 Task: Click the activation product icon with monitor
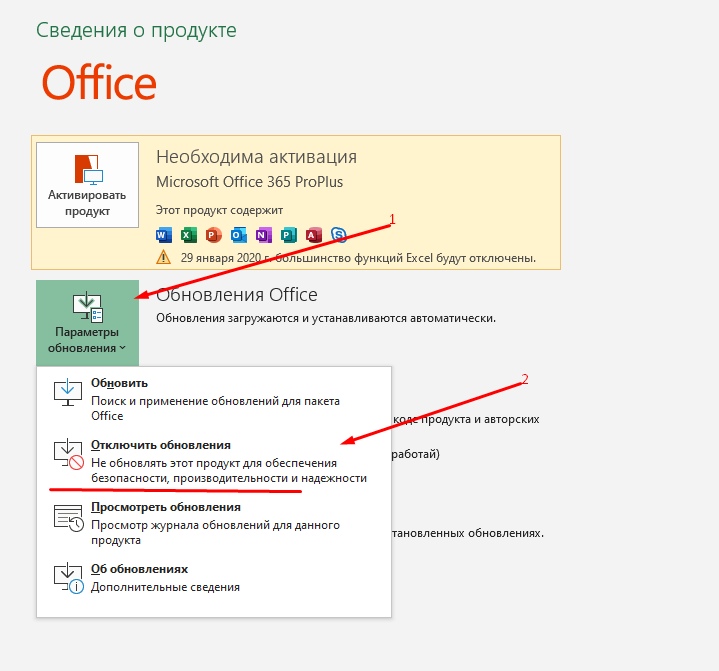(88, 169)
